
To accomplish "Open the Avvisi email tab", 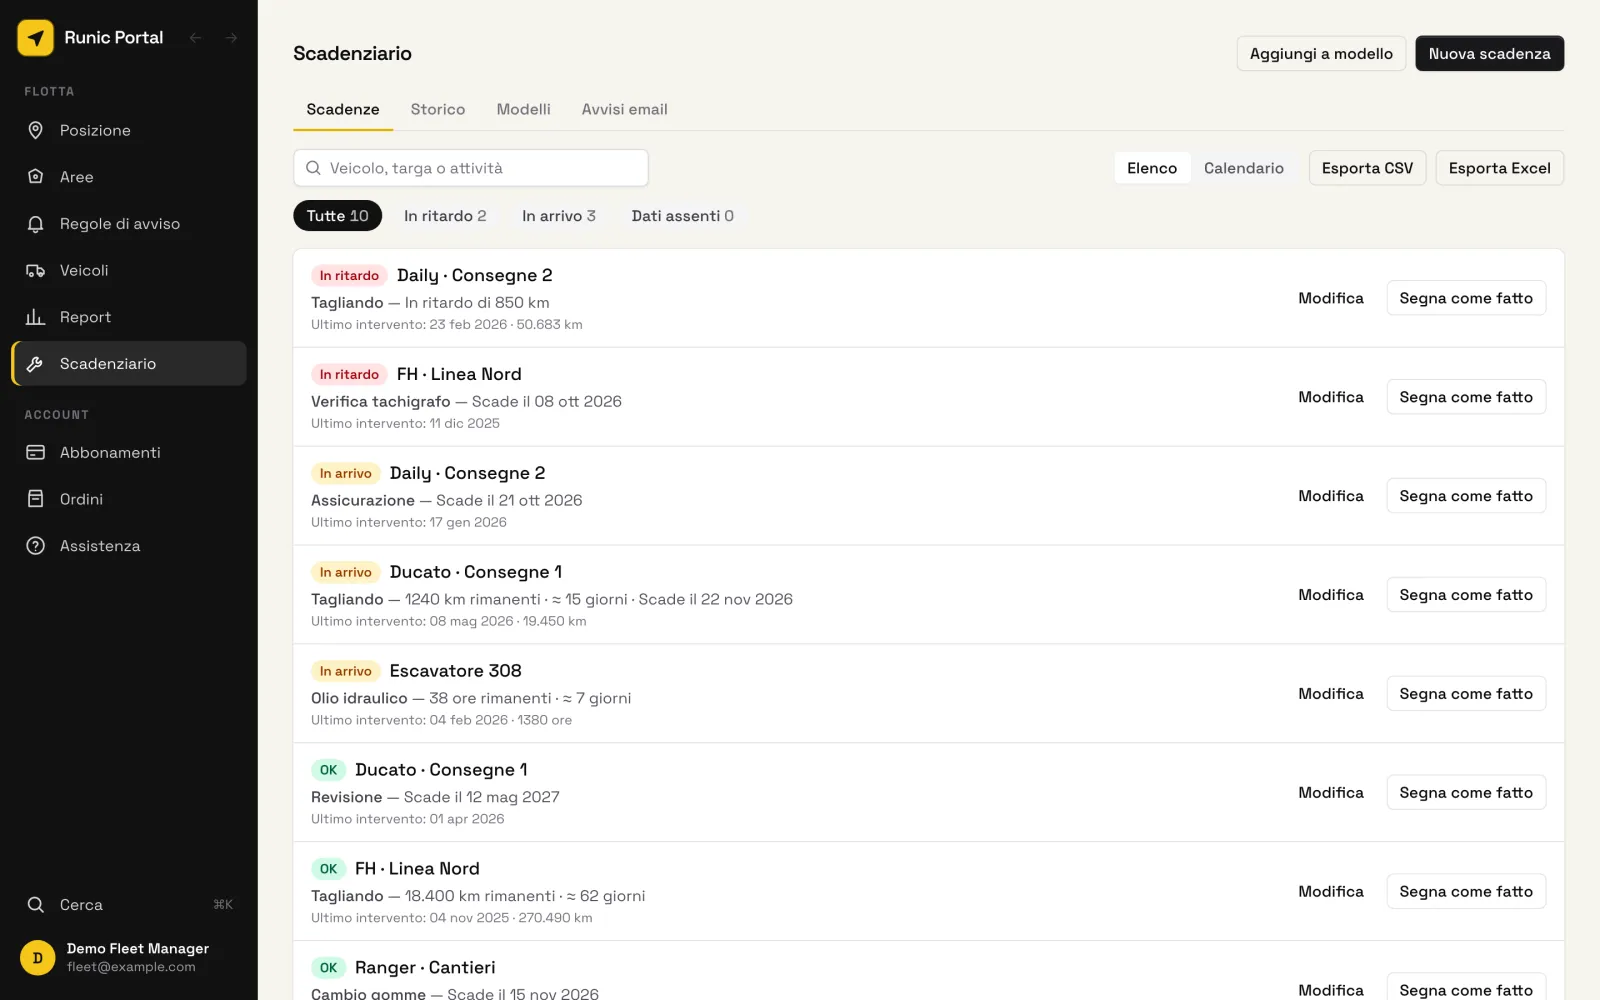I will click(x=625, y=109).
